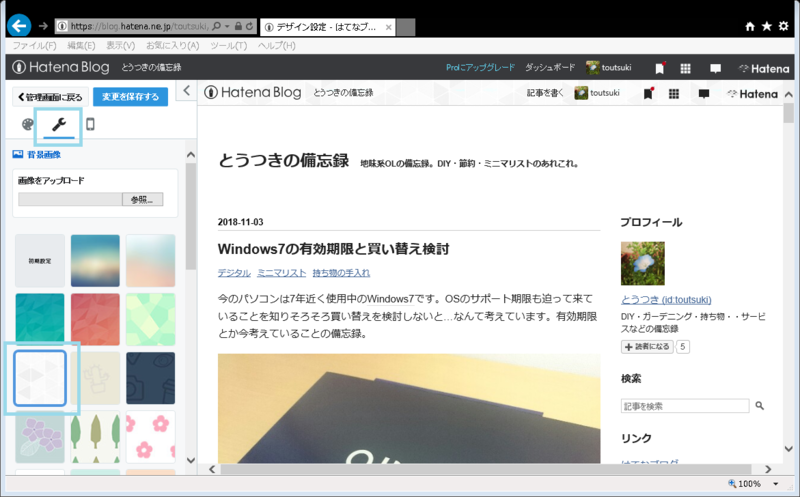
Task: Click 記事を書く in preview header
Action: pos(545,93)
